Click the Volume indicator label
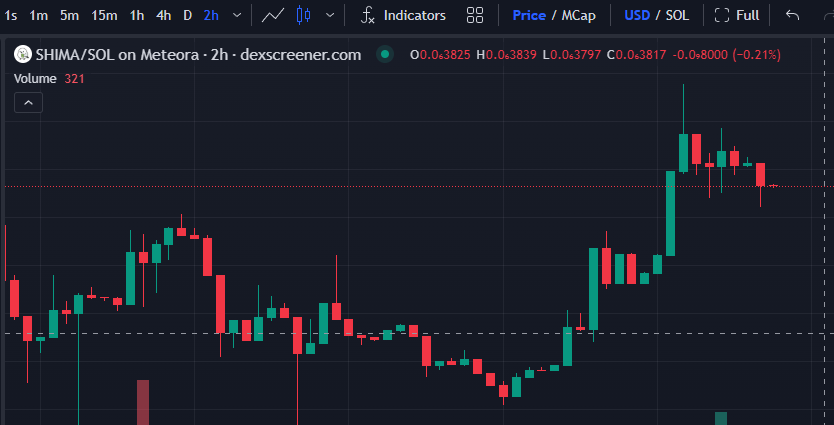The height and width of the screenshot is (425, 834). point(35,79)
